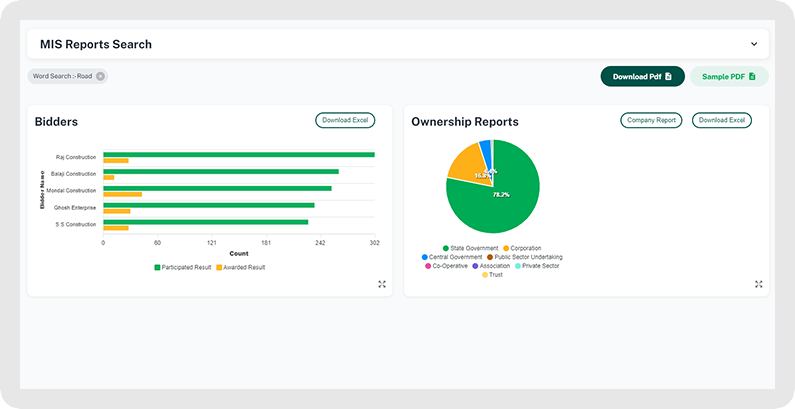Expand the Ownership Reports chart to fullscreen
Viewport: 795px width, 409px height.
(x=759, y=284)
